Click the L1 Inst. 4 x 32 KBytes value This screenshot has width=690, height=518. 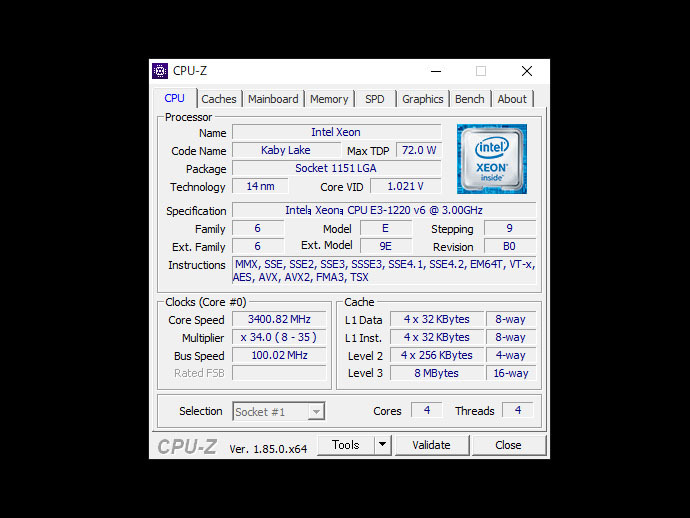[x=437, y=337]
